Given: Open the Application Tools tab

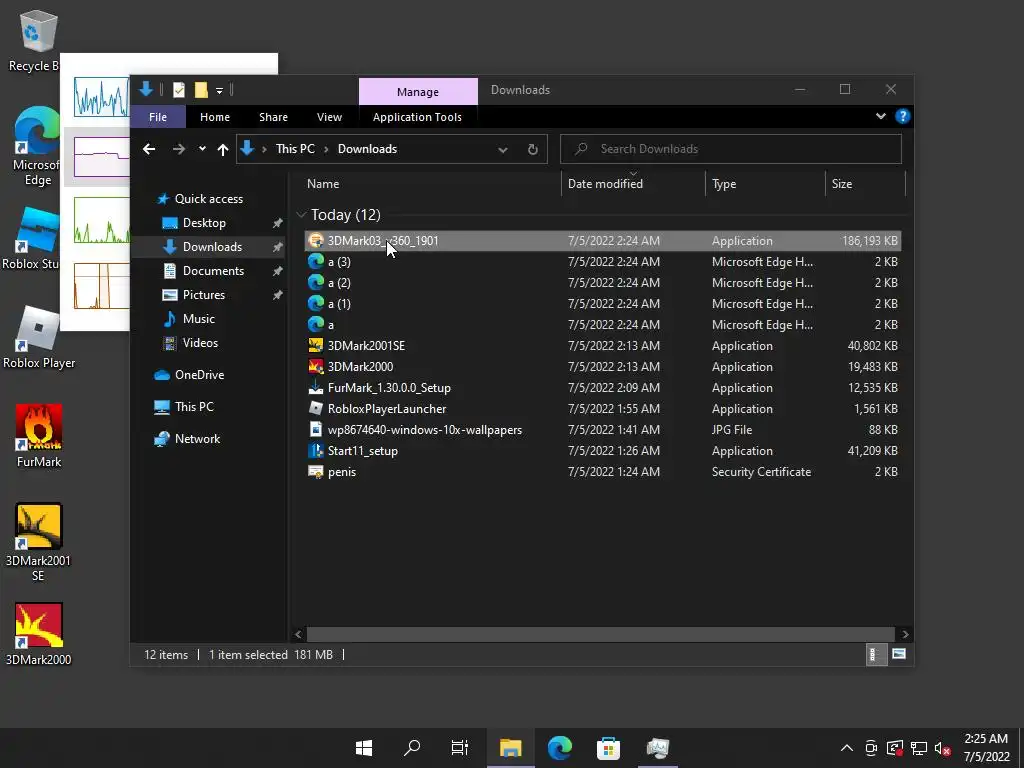Looking at the screenshot, I should (417, 117).
